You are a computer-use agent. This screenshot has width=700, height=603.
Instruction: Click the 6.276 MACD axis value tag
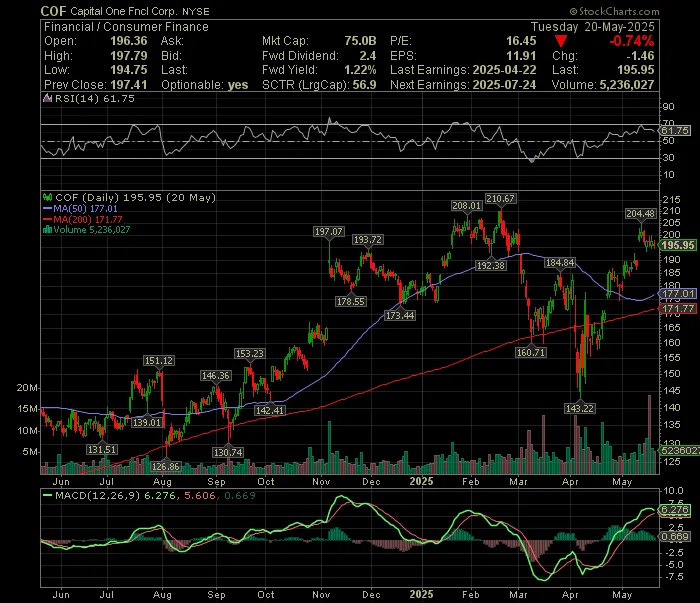(x=675, y=510)
